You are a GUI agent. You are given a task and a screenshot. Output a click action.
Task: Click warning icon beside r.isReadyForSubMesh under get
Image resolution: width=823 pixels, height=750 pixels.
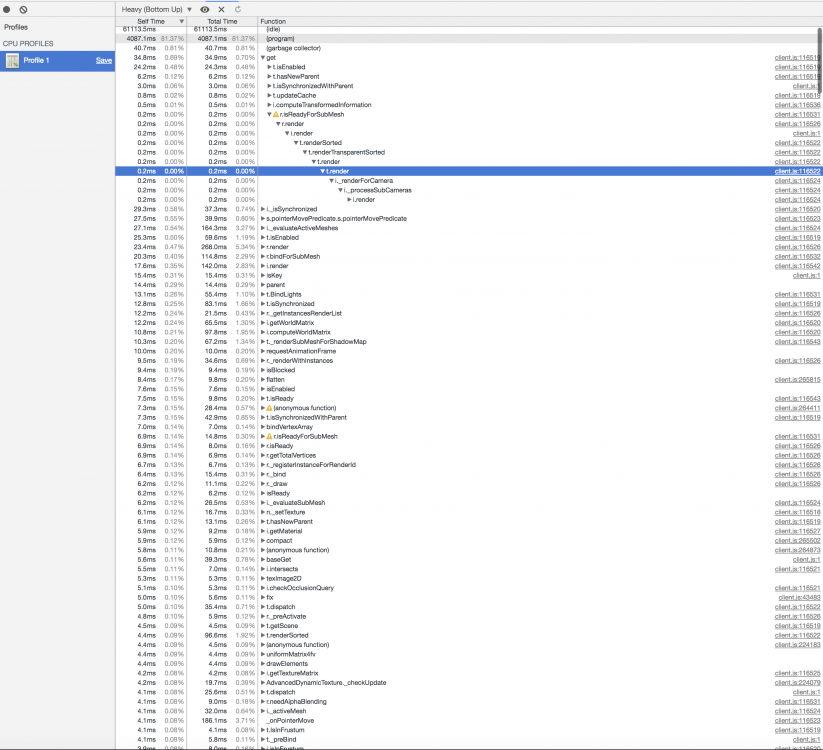tap(275, 114)
